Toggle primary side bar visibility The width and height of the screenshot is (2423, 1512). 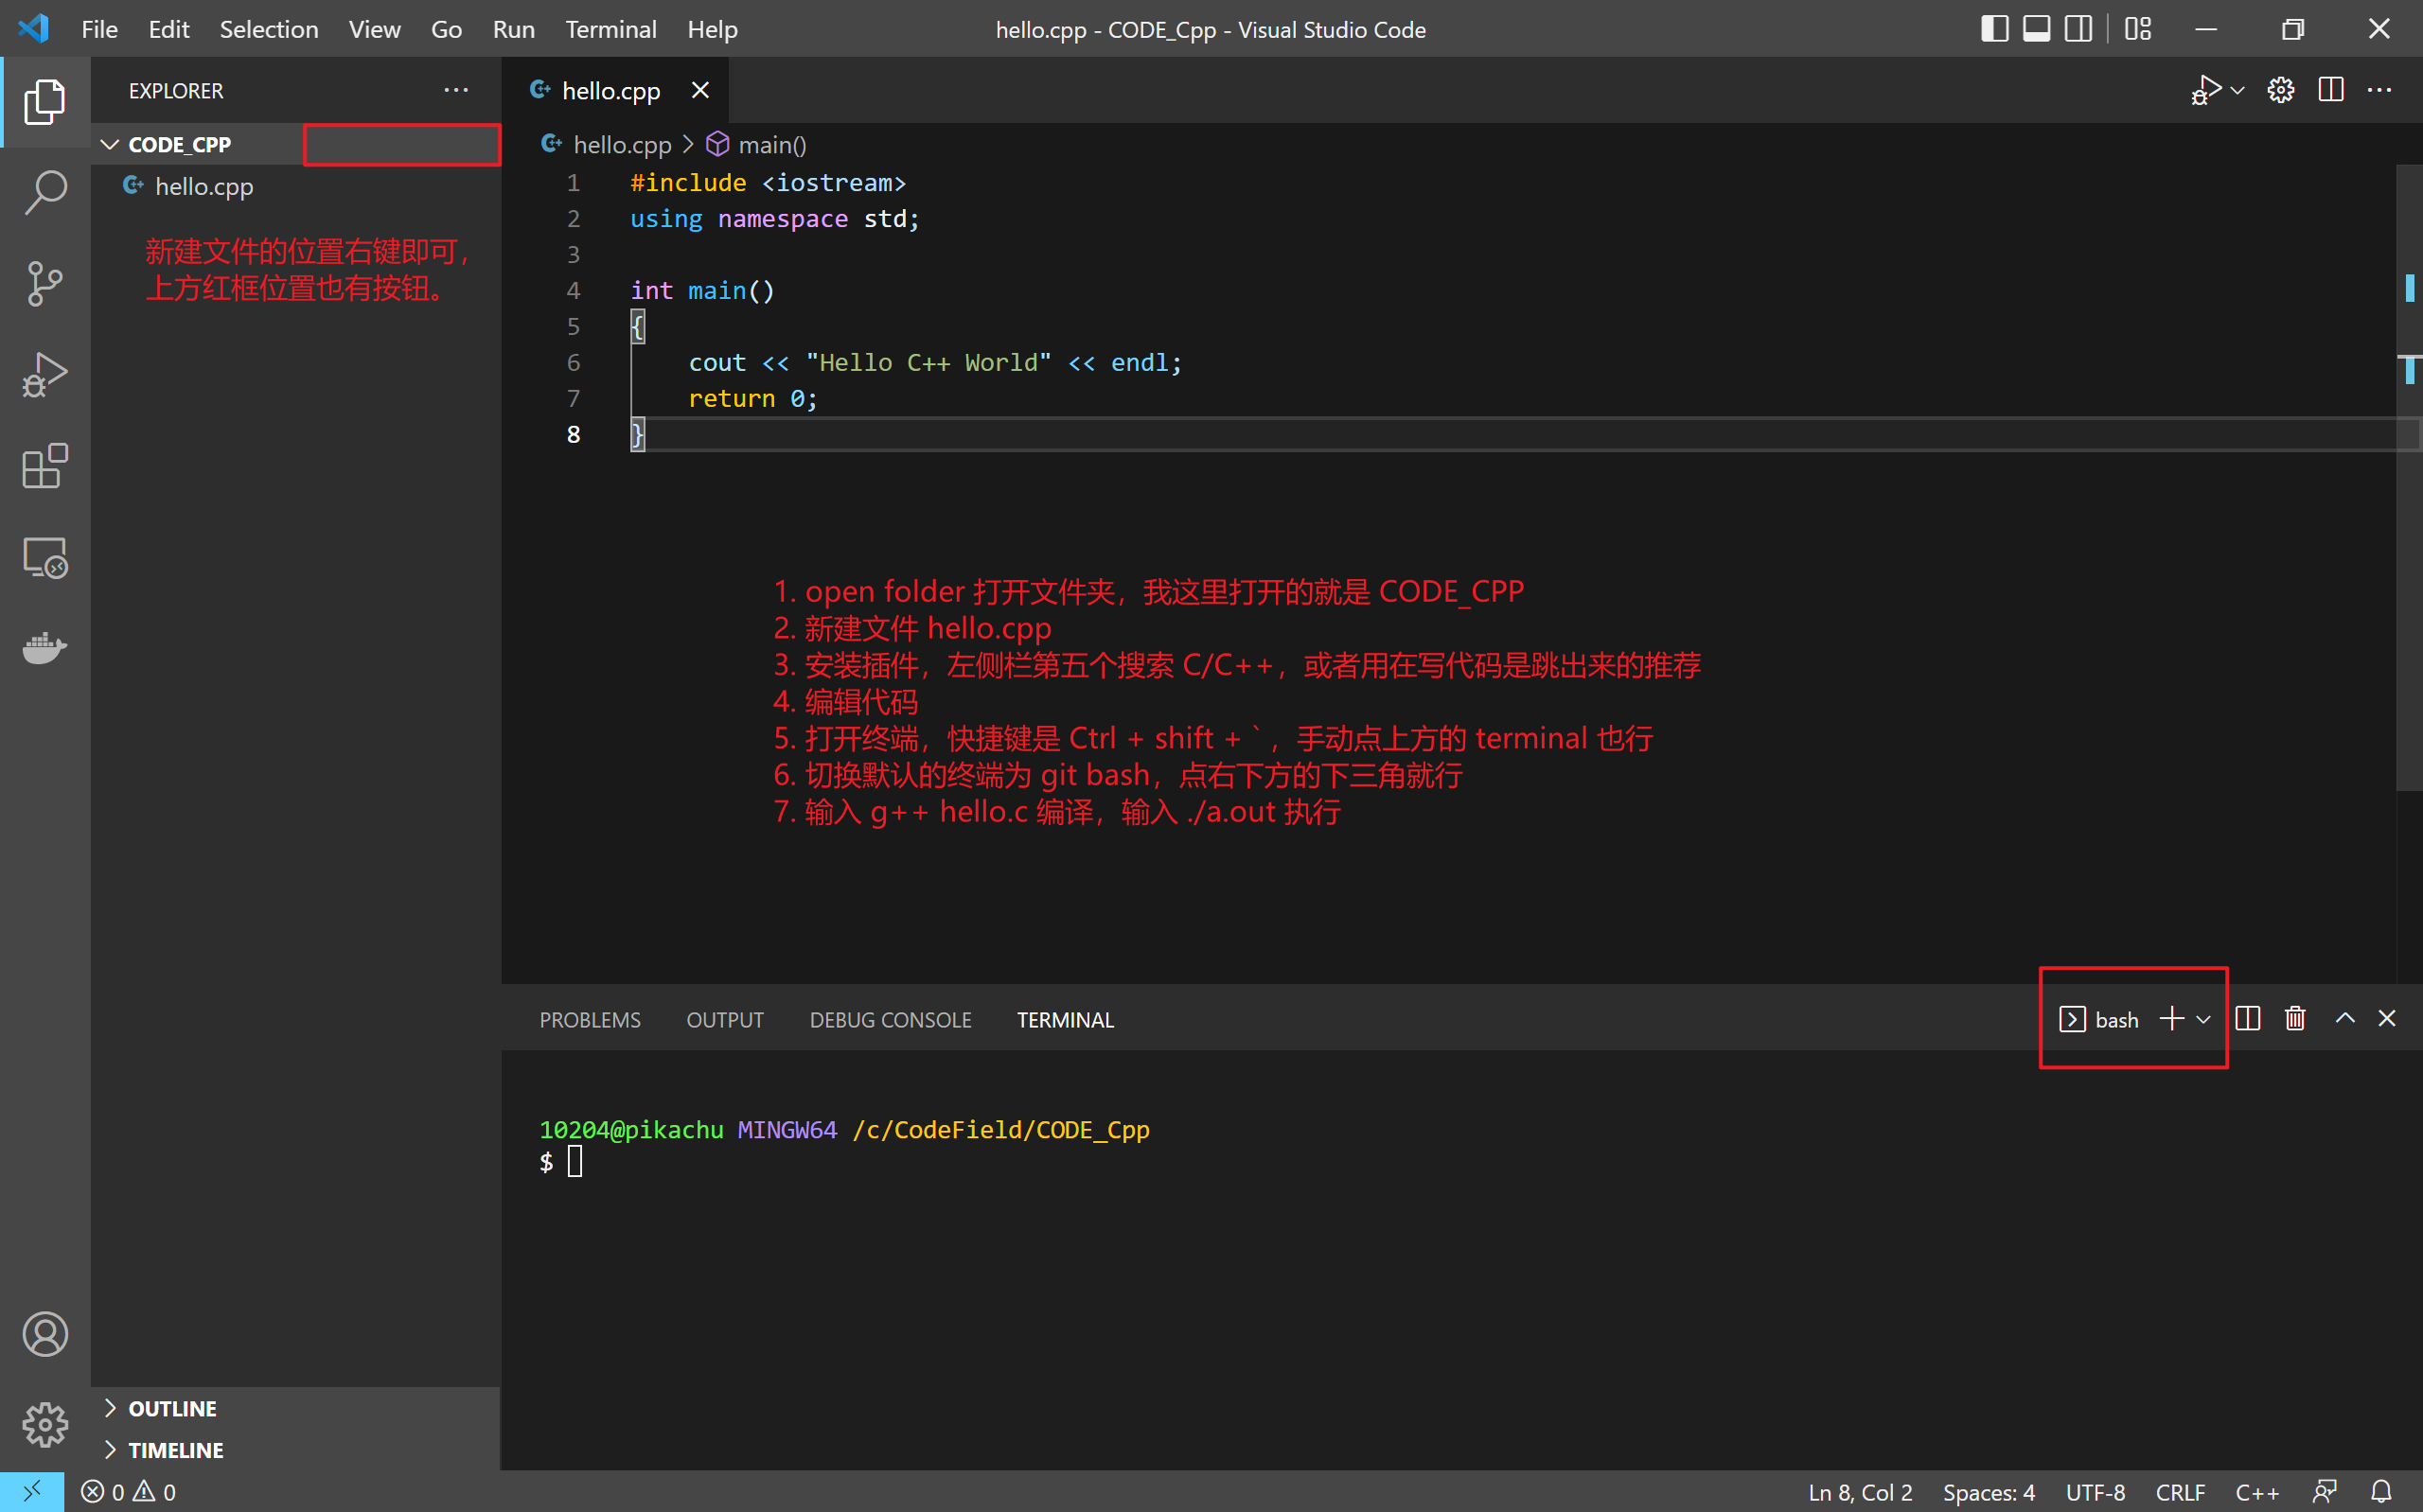1995,29
